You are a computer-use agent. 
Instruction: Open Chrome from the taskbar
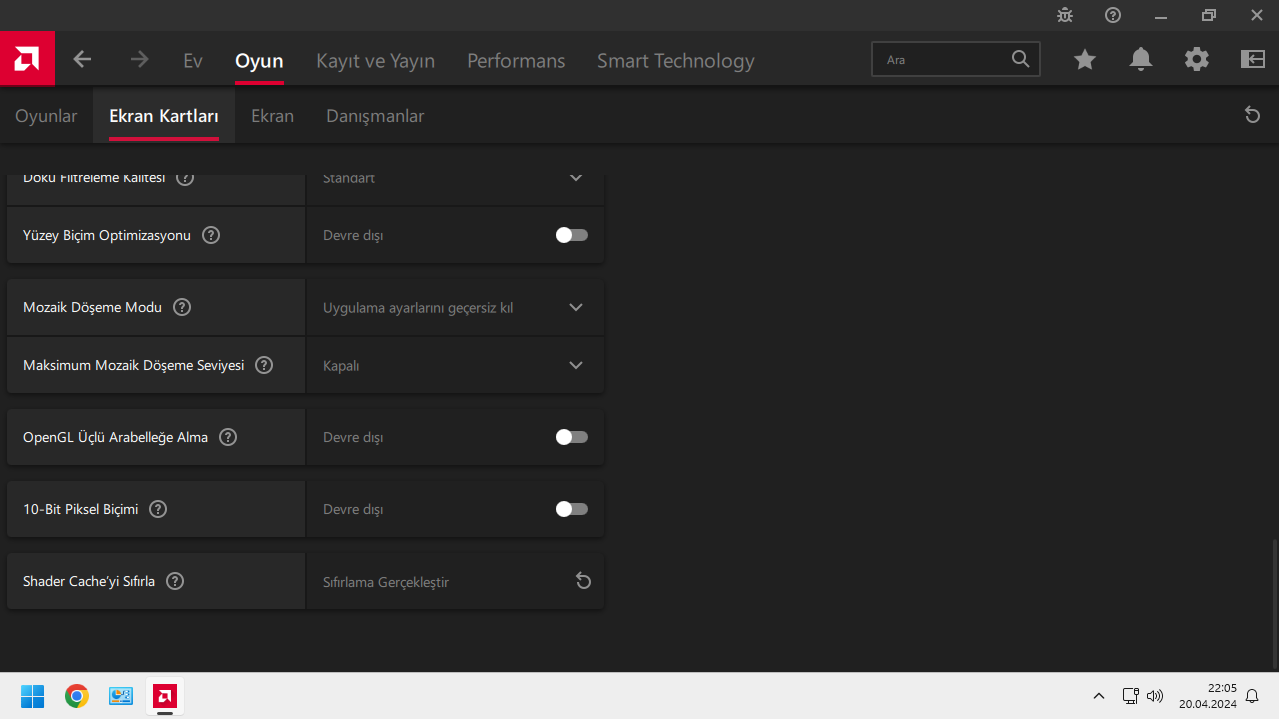[77, 696]
